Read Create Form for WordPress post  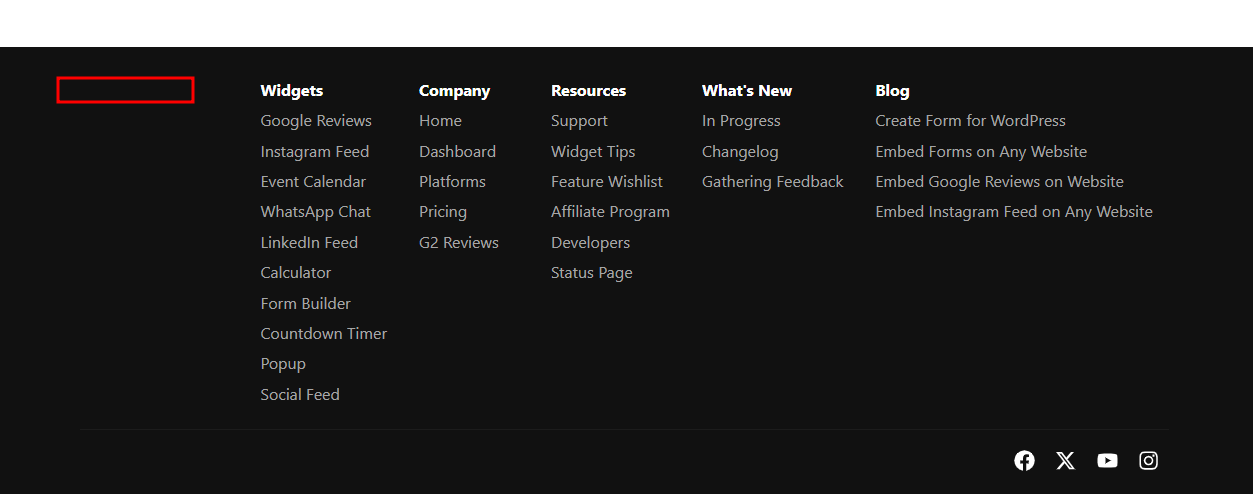[x=970, y=121]
